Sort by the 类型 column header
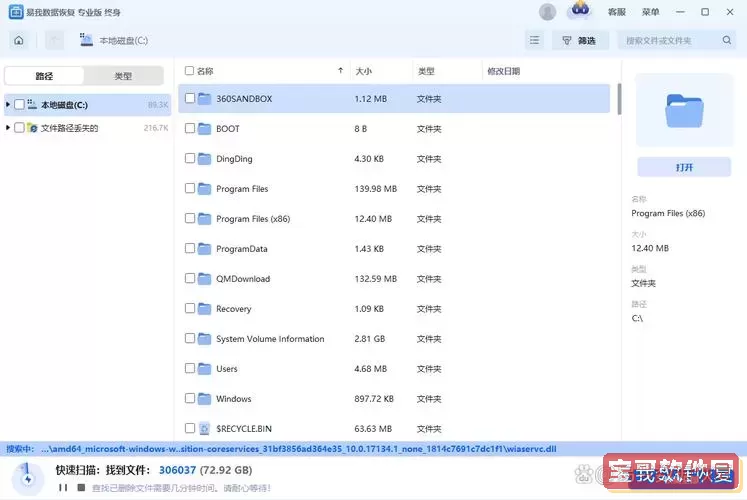This screenshot has height=500, width=747. (426, 71)
